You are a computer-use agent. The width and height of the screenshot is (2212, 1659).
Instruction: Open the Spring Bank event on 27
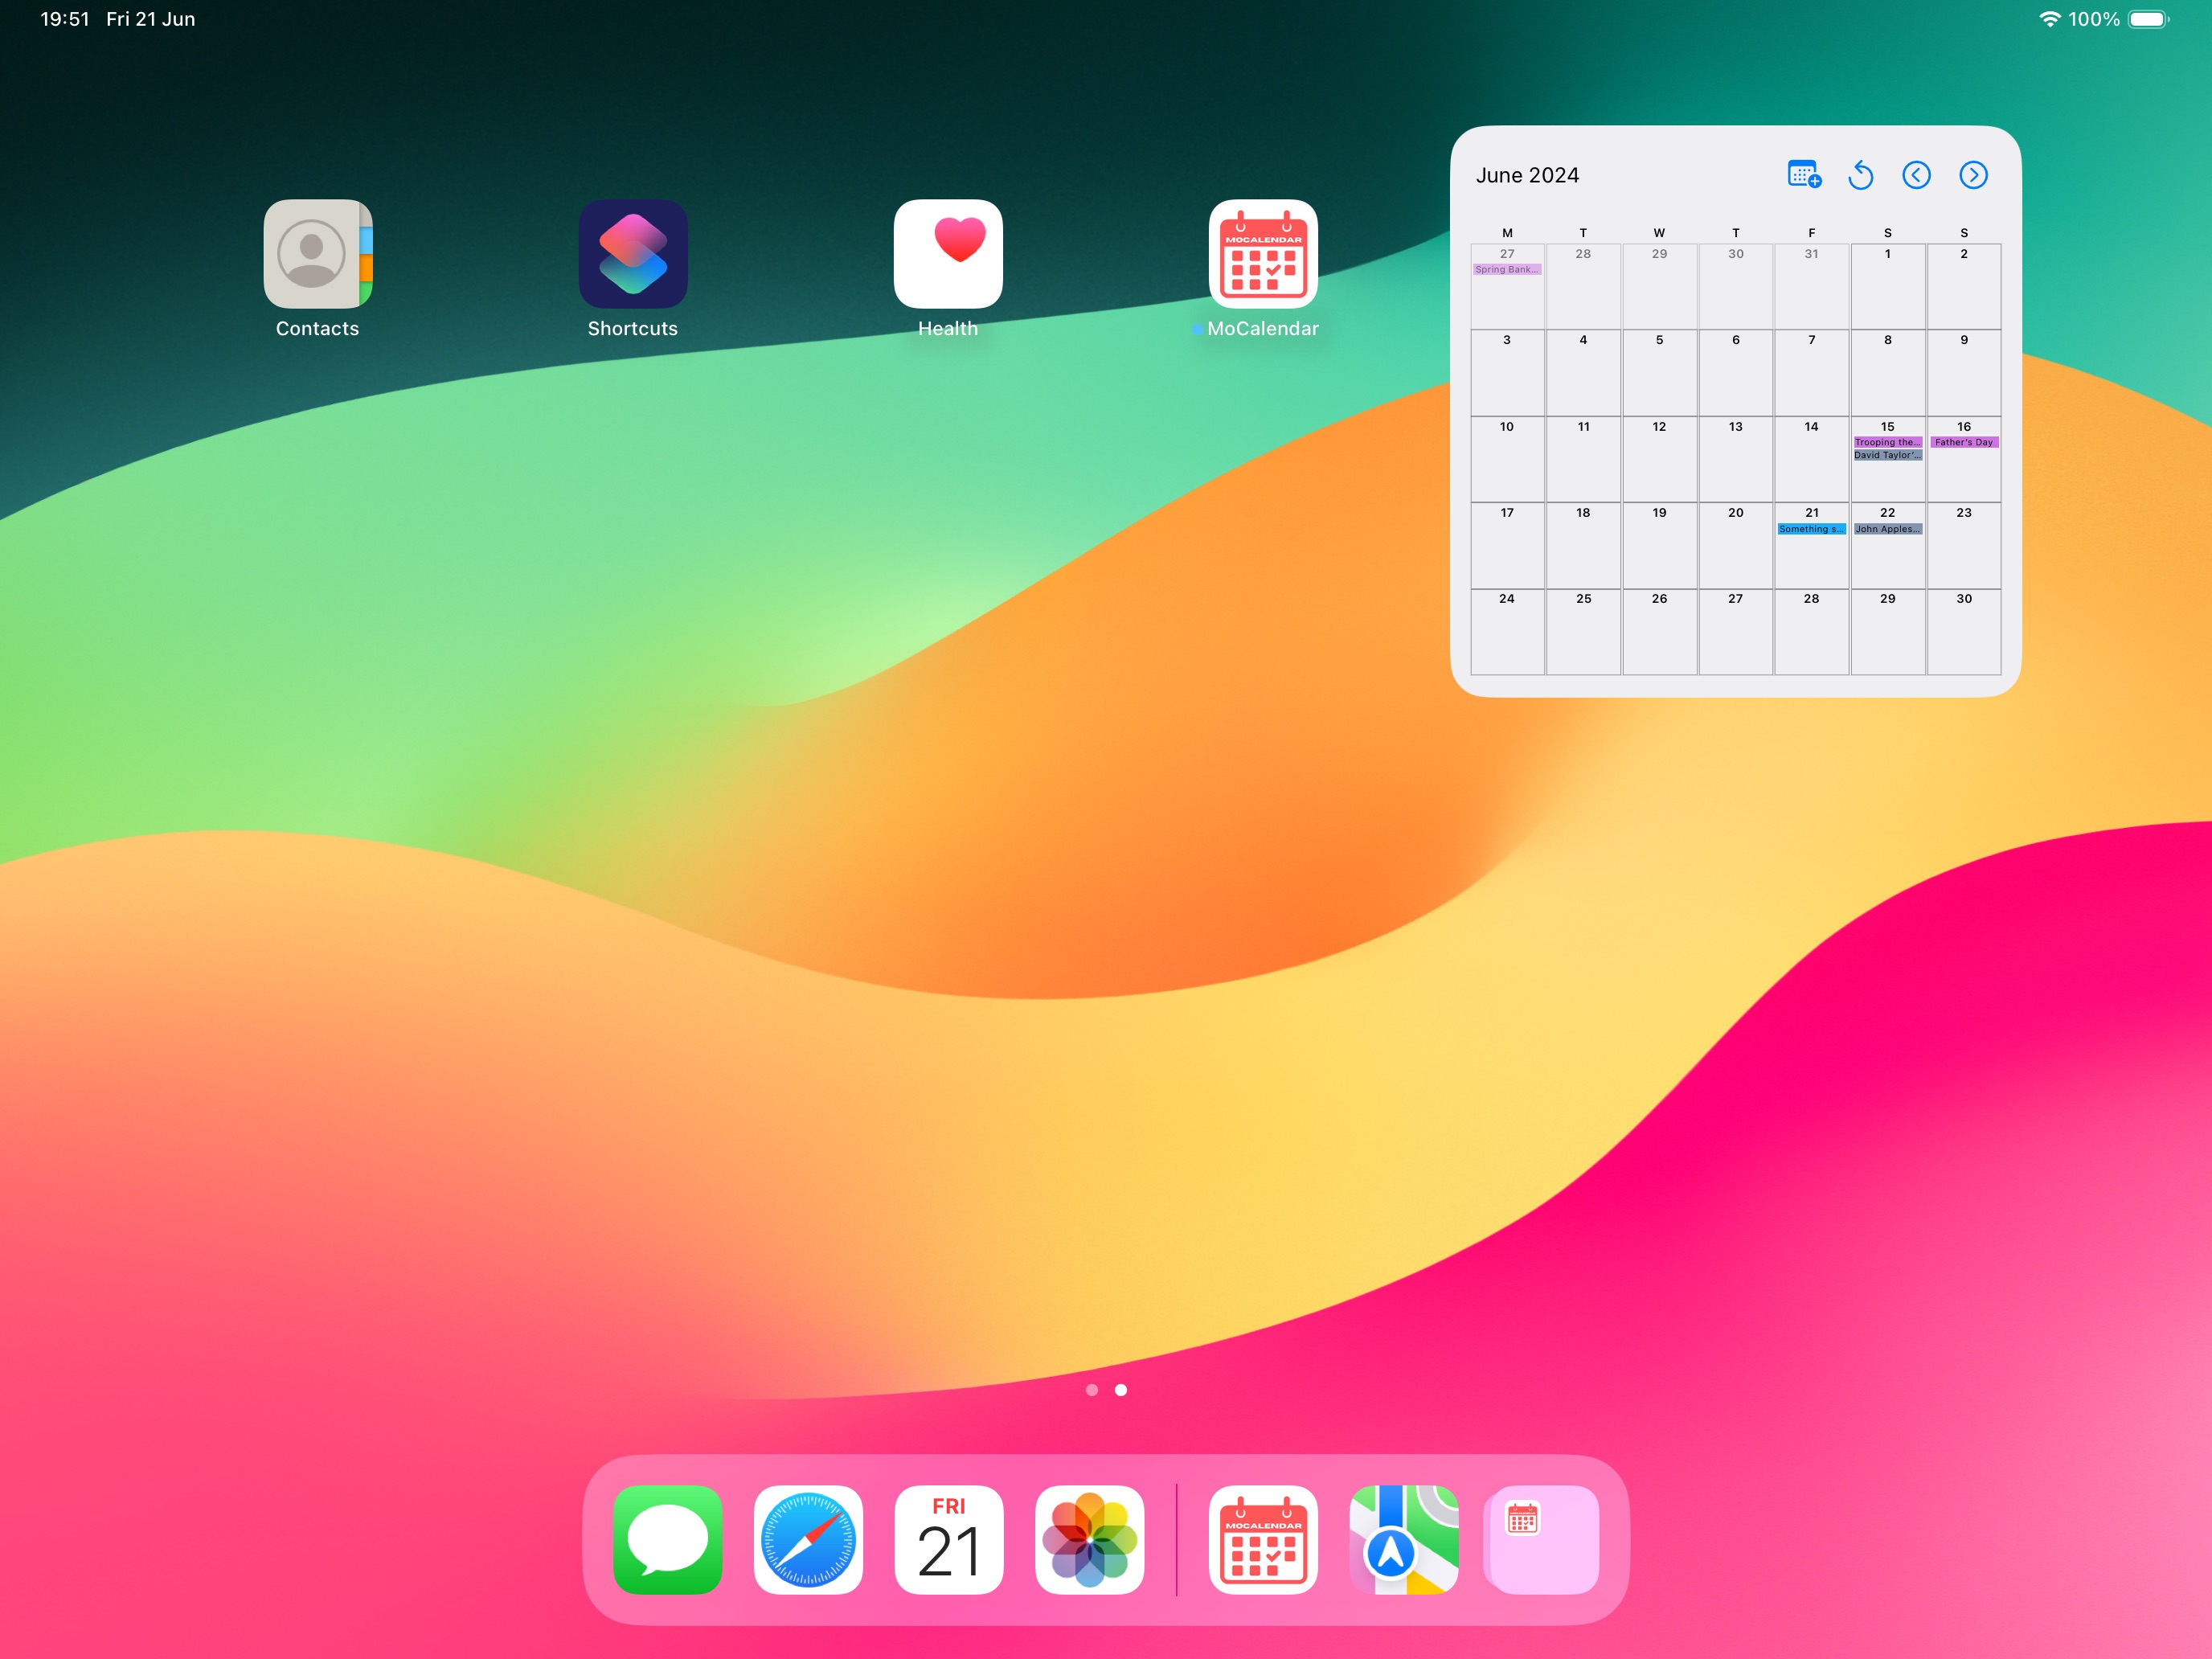[x=1507, y=269]
